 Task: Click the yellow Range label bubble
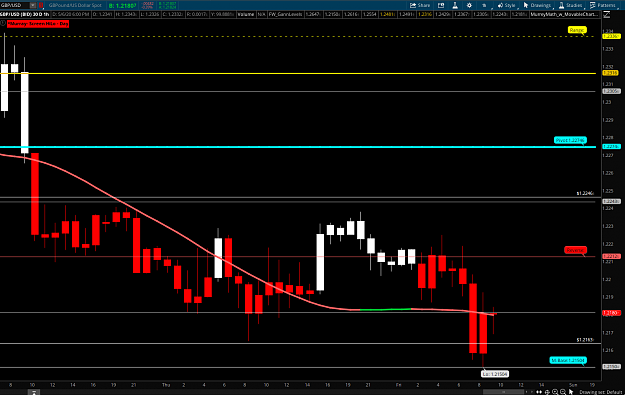click(576, 30)
